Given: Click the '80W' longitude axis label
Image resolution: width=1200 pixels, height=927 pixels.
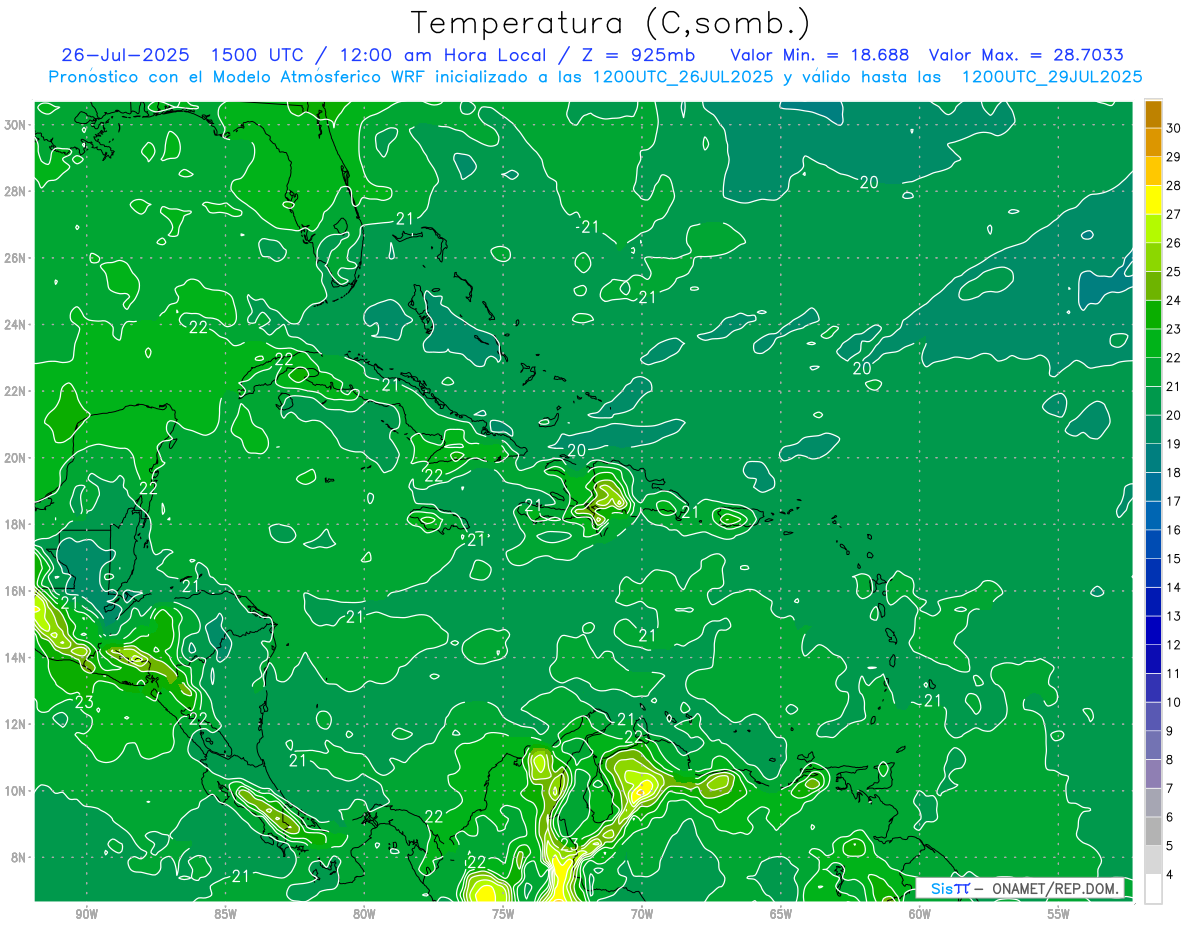Looking at the screenshot, I should [x=364, y=914].
